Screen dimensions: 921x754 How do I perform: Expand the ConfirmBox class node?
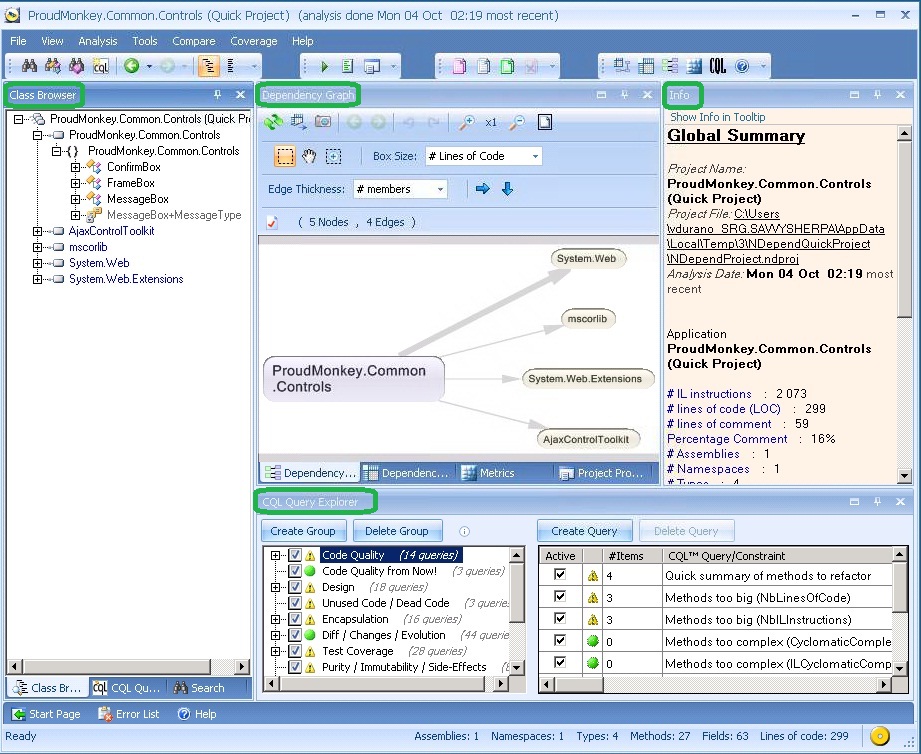click(x=75, y=167)
